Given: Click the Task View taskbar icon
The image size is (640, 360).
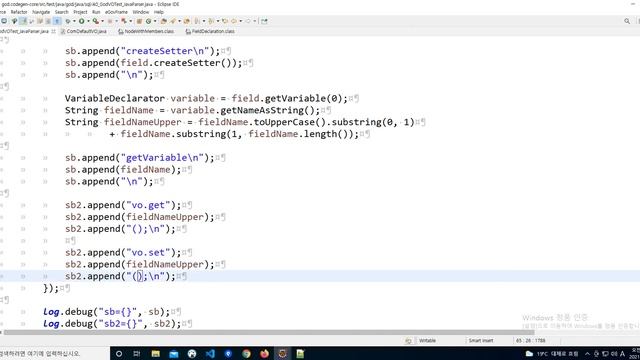Looking at the screenshot, I should [137, 353].
